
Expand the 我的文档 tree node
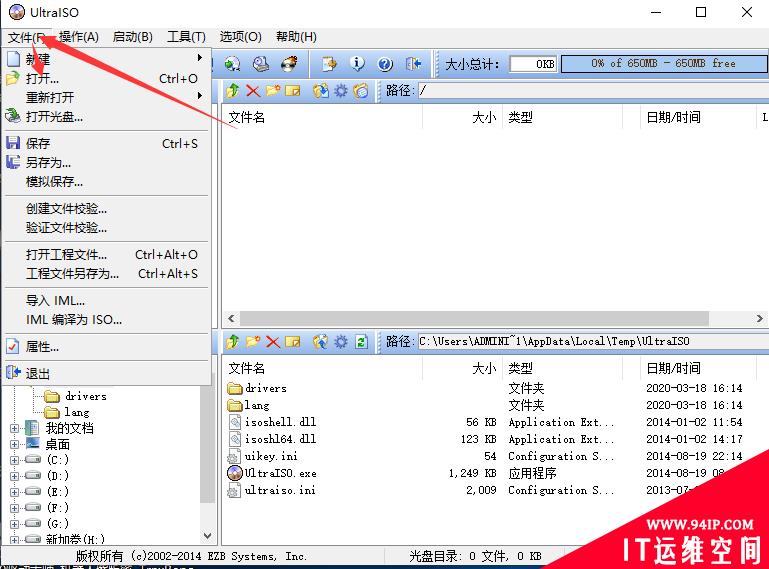(14, 428)
